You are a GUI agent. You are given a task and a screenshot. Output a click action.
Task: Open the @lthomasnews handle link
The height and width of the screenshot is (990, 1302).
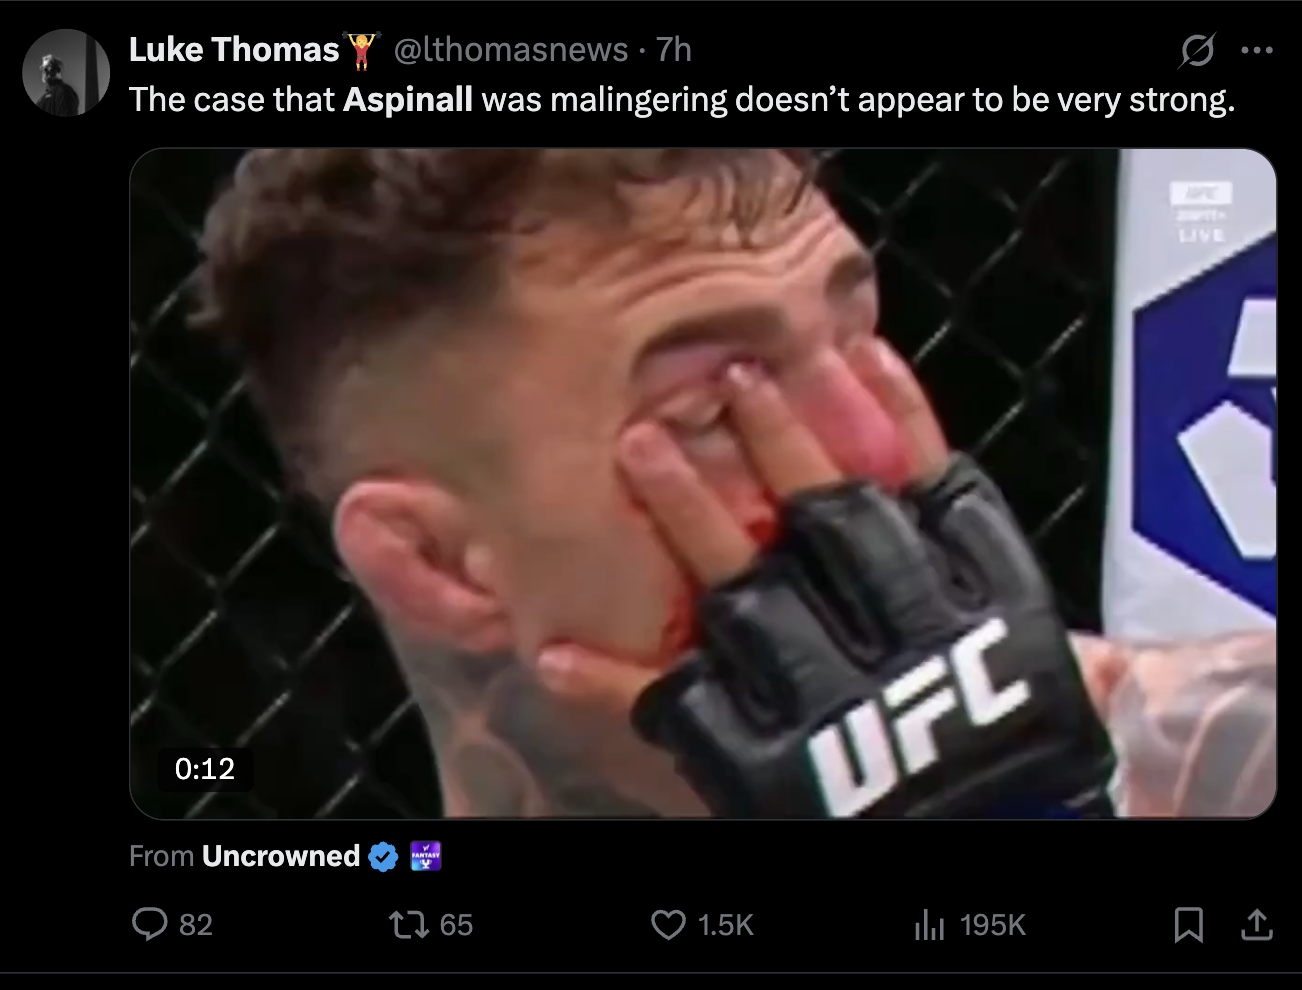[510, 50]
